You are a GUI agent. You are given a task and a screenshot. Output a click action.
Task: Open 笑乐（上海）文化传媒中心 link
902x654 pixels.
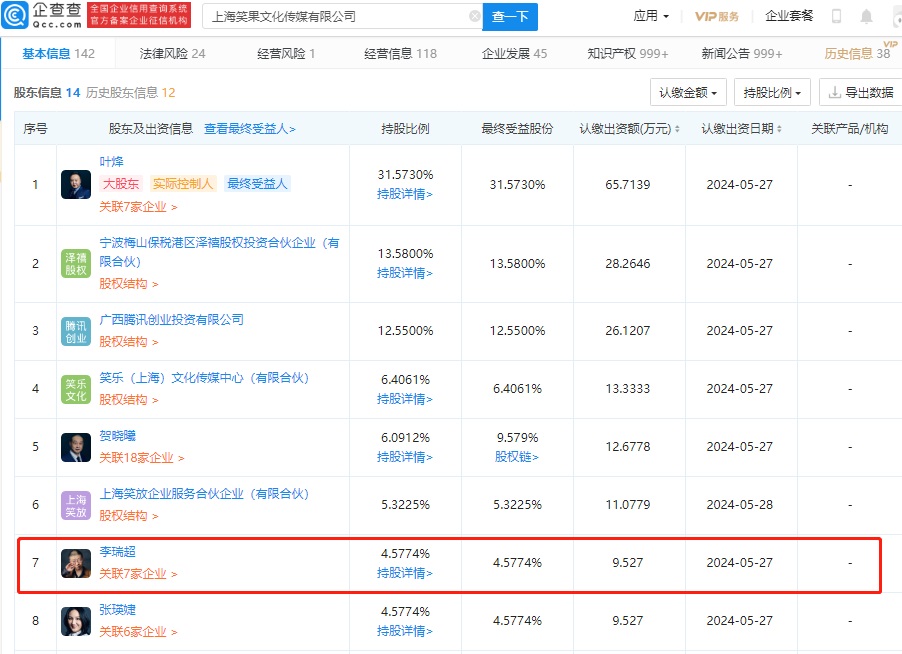pos(204,377)
